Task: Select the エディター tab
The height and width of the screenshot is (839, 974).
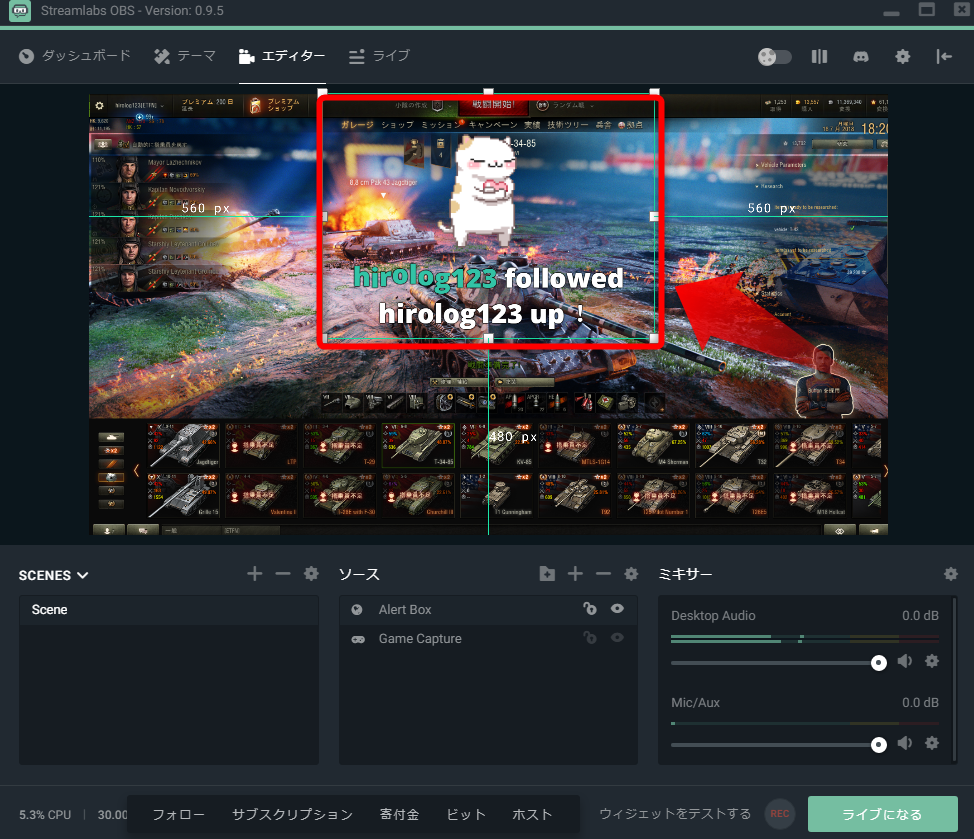Action: [282, 56]
